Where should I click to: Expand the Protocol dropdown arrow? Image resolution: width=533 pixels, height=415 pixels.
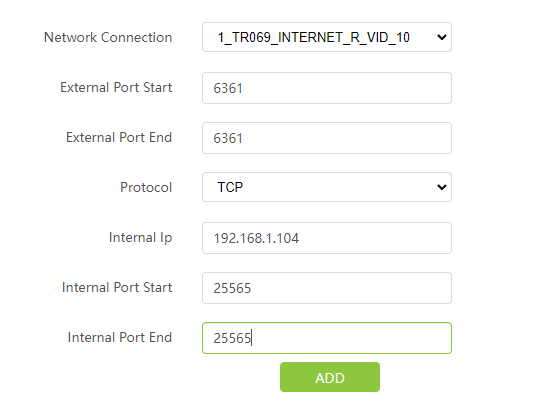click(x=442, y=187)
